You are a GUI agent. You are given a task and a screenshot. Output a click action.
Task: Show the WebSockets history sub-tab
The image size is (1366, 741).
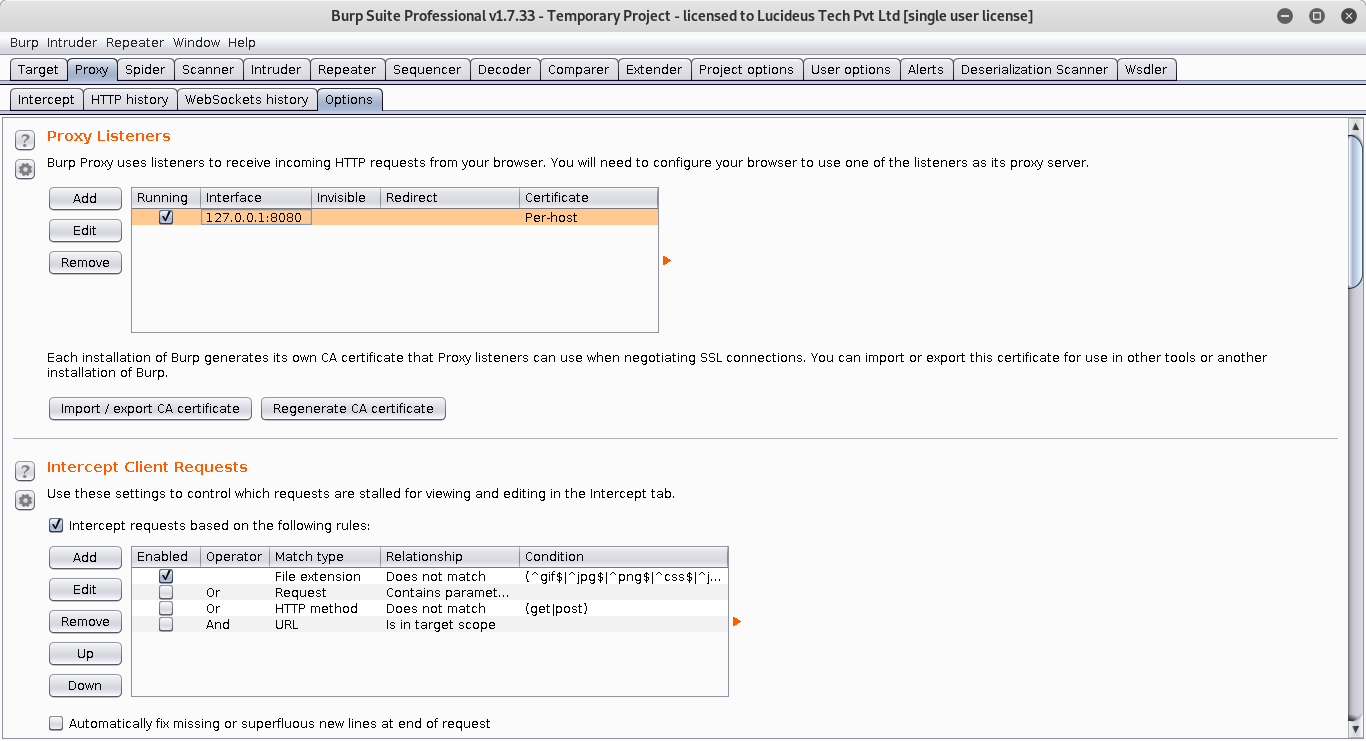click(247, 99)
